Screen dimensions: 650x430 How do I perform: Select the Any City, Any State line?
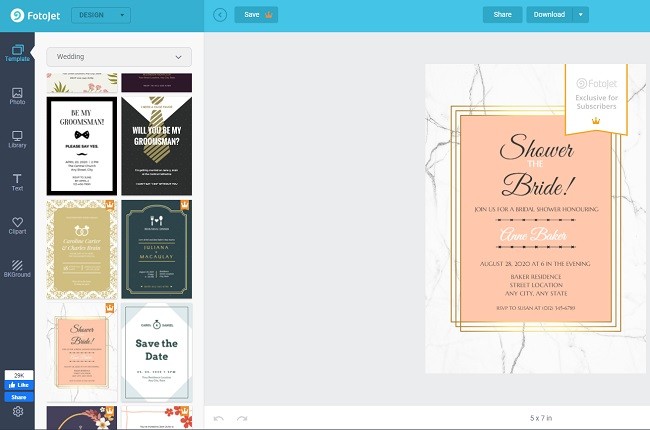[x=536, y=293]
